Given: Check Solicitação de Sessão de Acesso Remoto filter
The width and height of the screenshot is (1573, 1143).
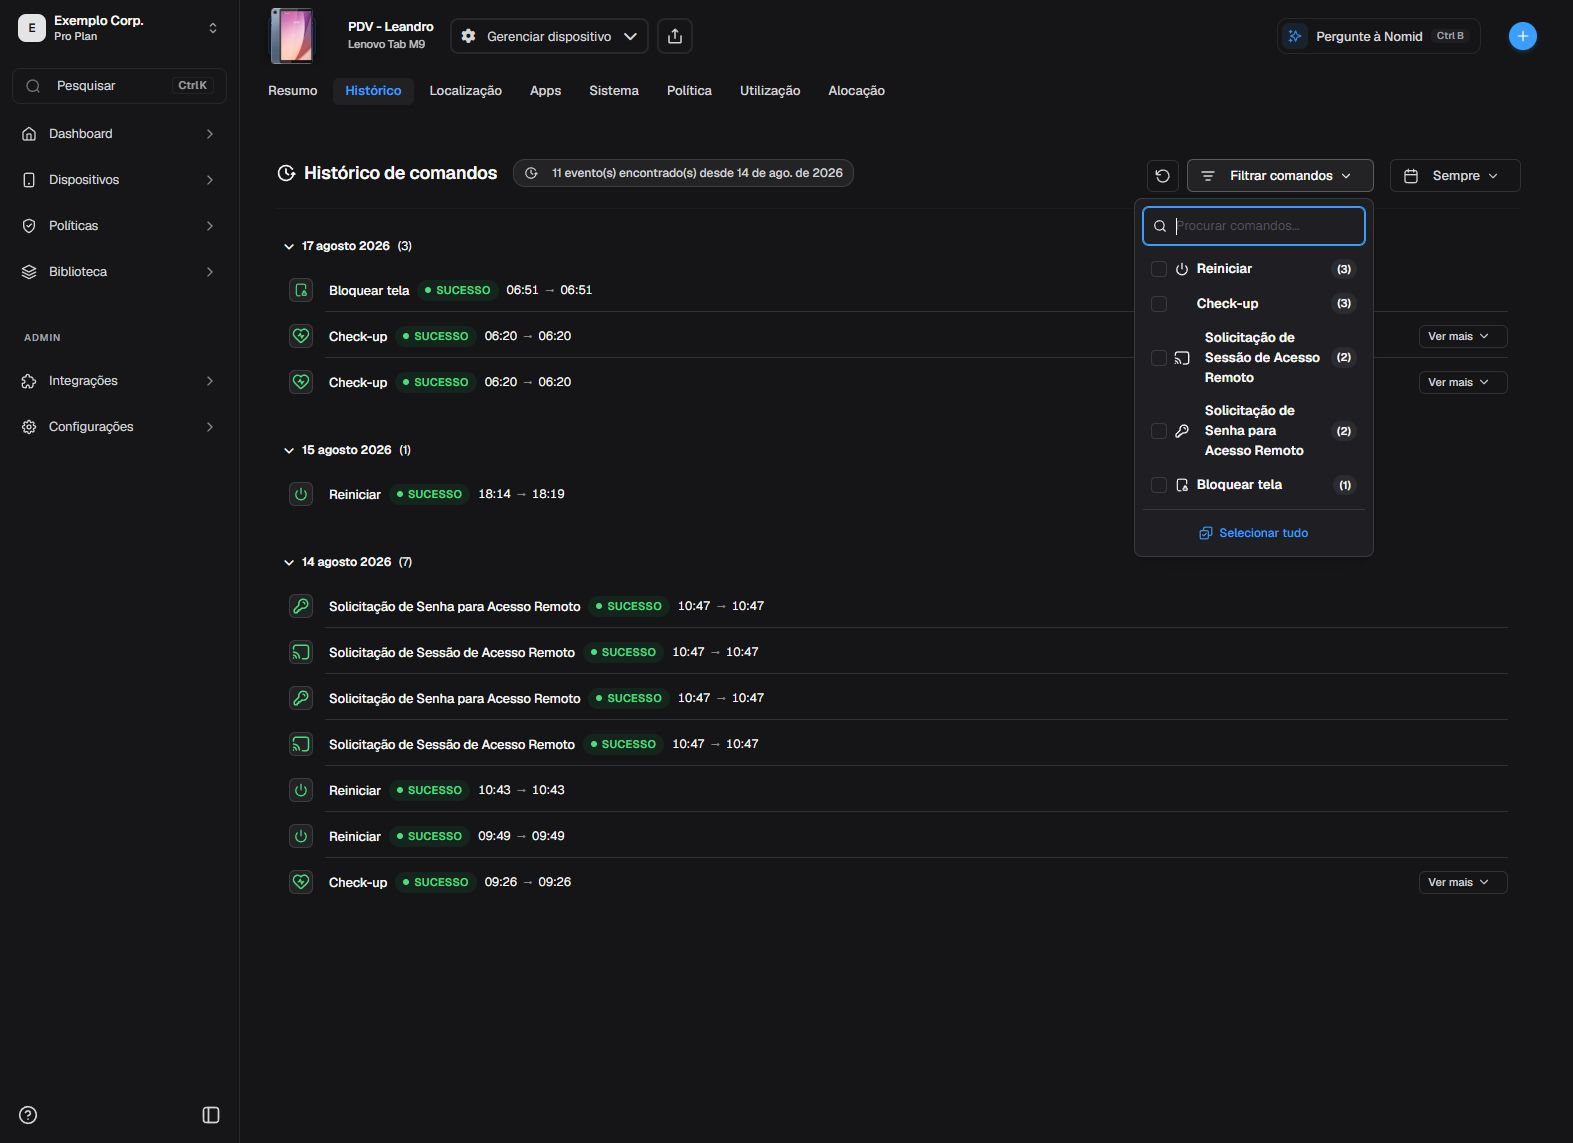Looking at the screenshot, I should (1159, 358).
